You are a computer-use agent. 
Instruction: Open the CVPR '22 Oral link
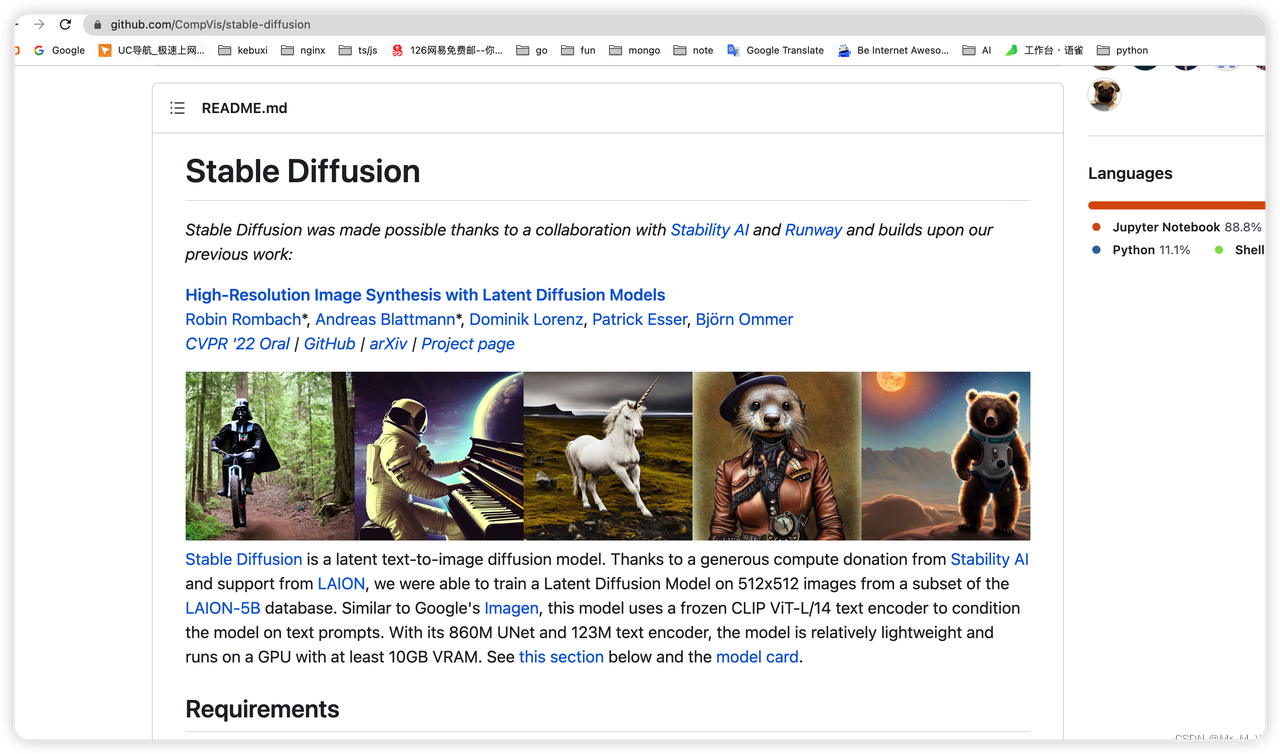[x=237, y=344]
